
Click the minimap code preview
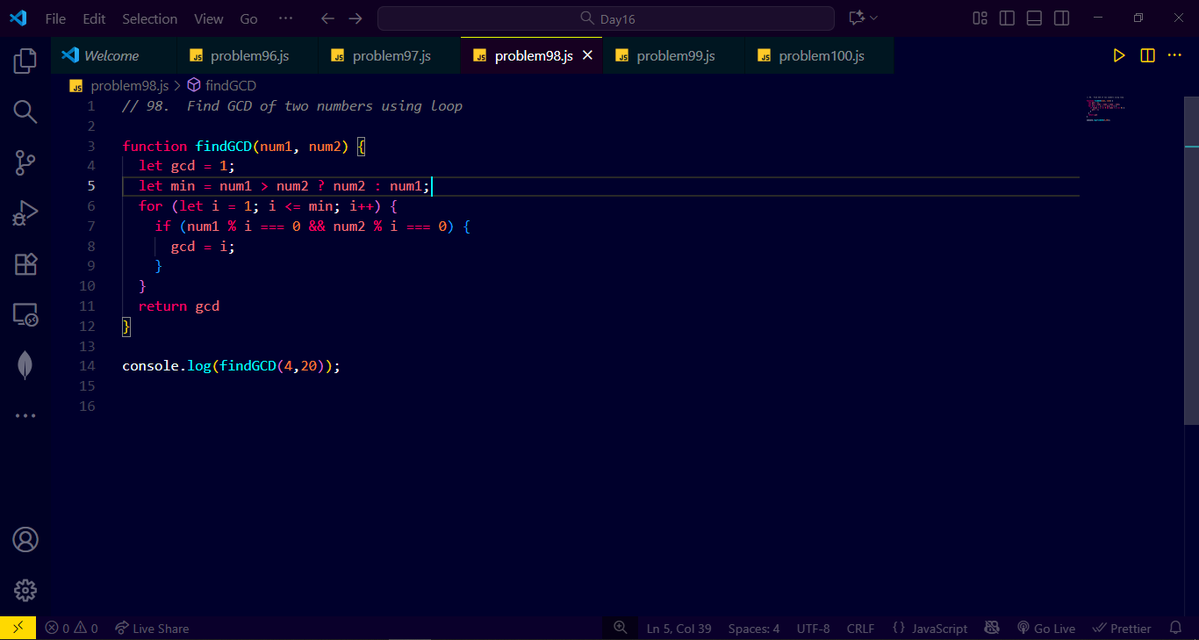(1105, 109)
